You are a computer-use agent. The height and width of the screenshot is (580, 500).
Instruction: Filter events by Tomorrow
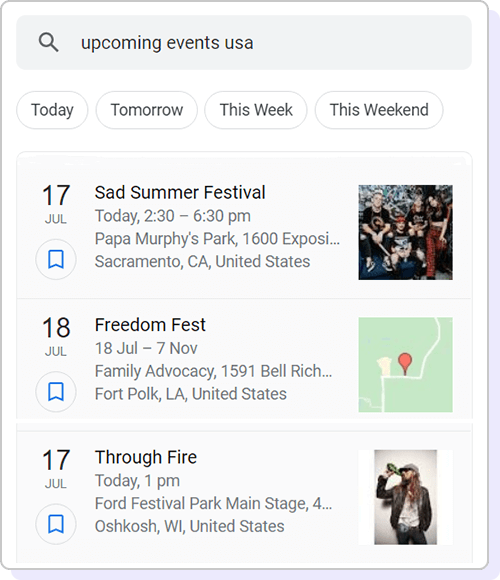coord(146,110)
